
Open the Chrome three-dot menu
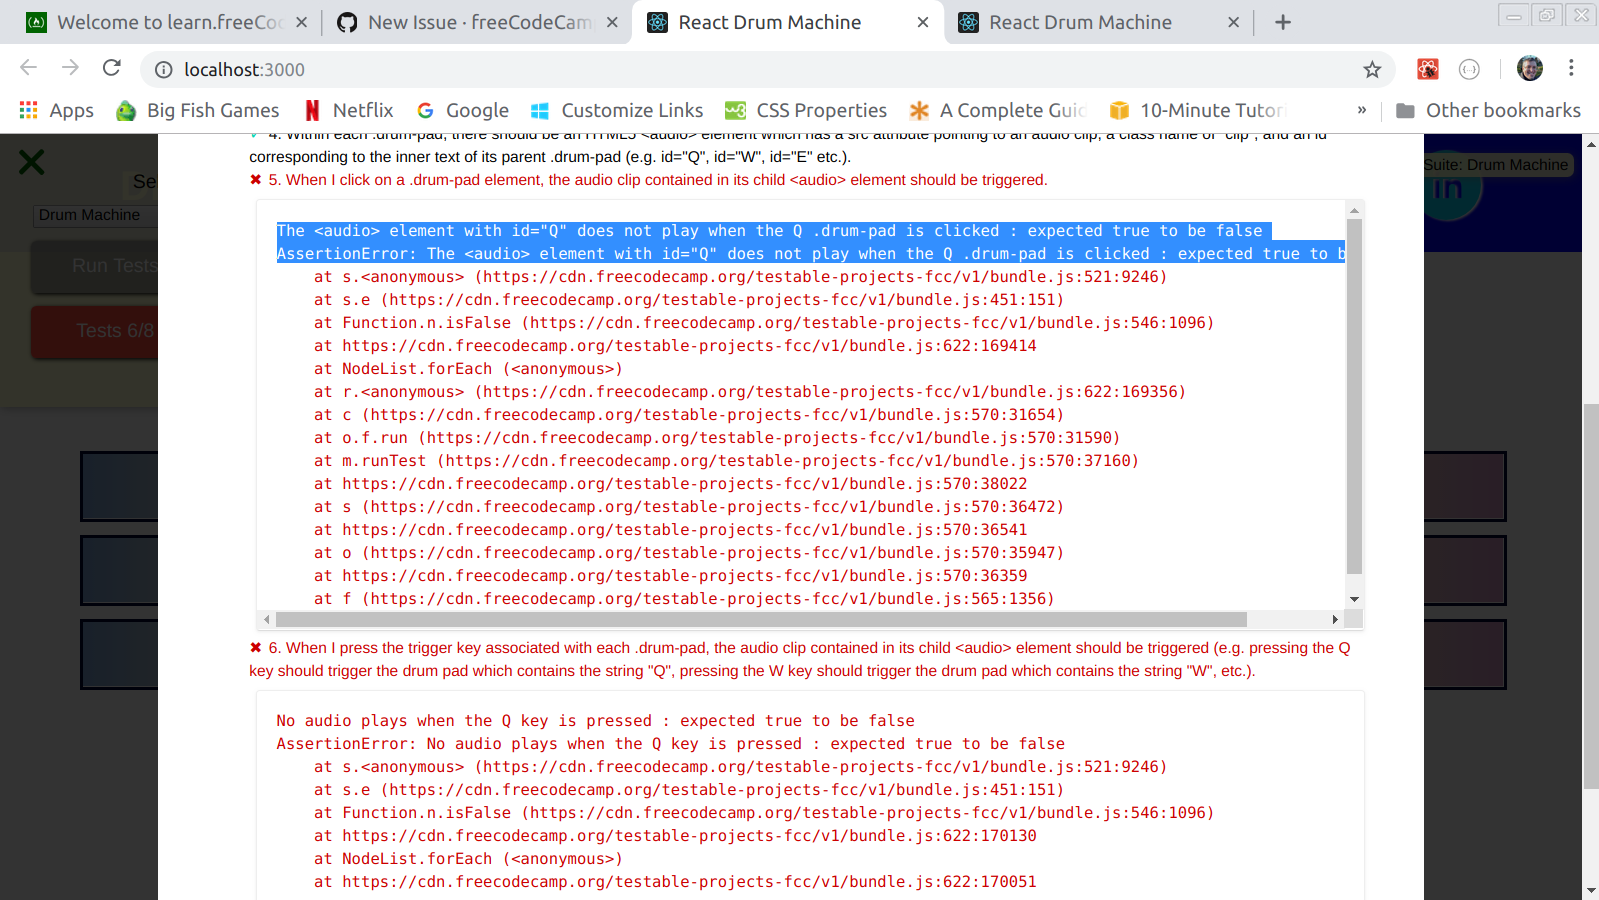coord(1571,68)
